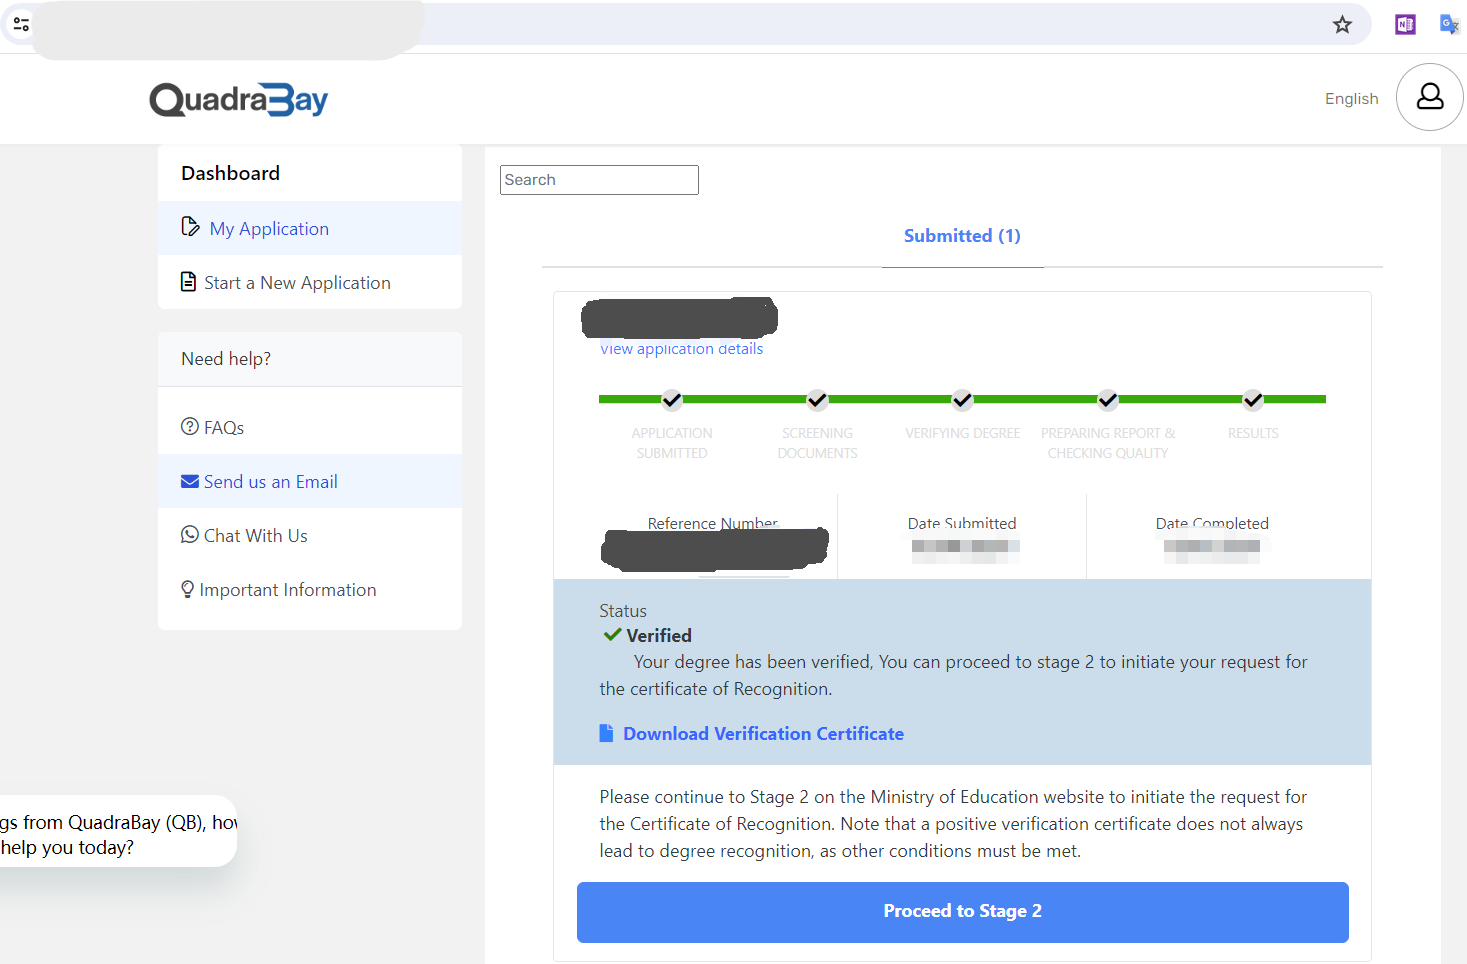Click the VERIFYING DEGREE step label
The width and height of the screenshot is (1467, 964).
click(x=962, y=433)
